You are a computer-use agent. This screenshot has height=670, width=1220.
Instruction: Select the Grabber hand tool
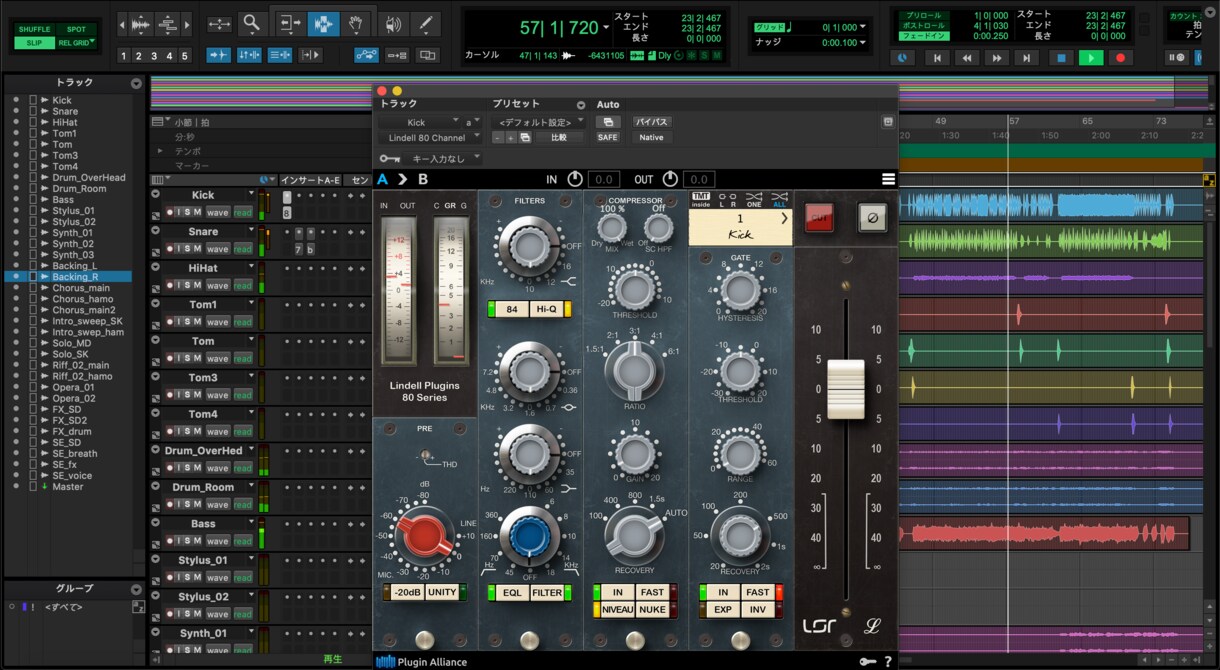point(355,23)
